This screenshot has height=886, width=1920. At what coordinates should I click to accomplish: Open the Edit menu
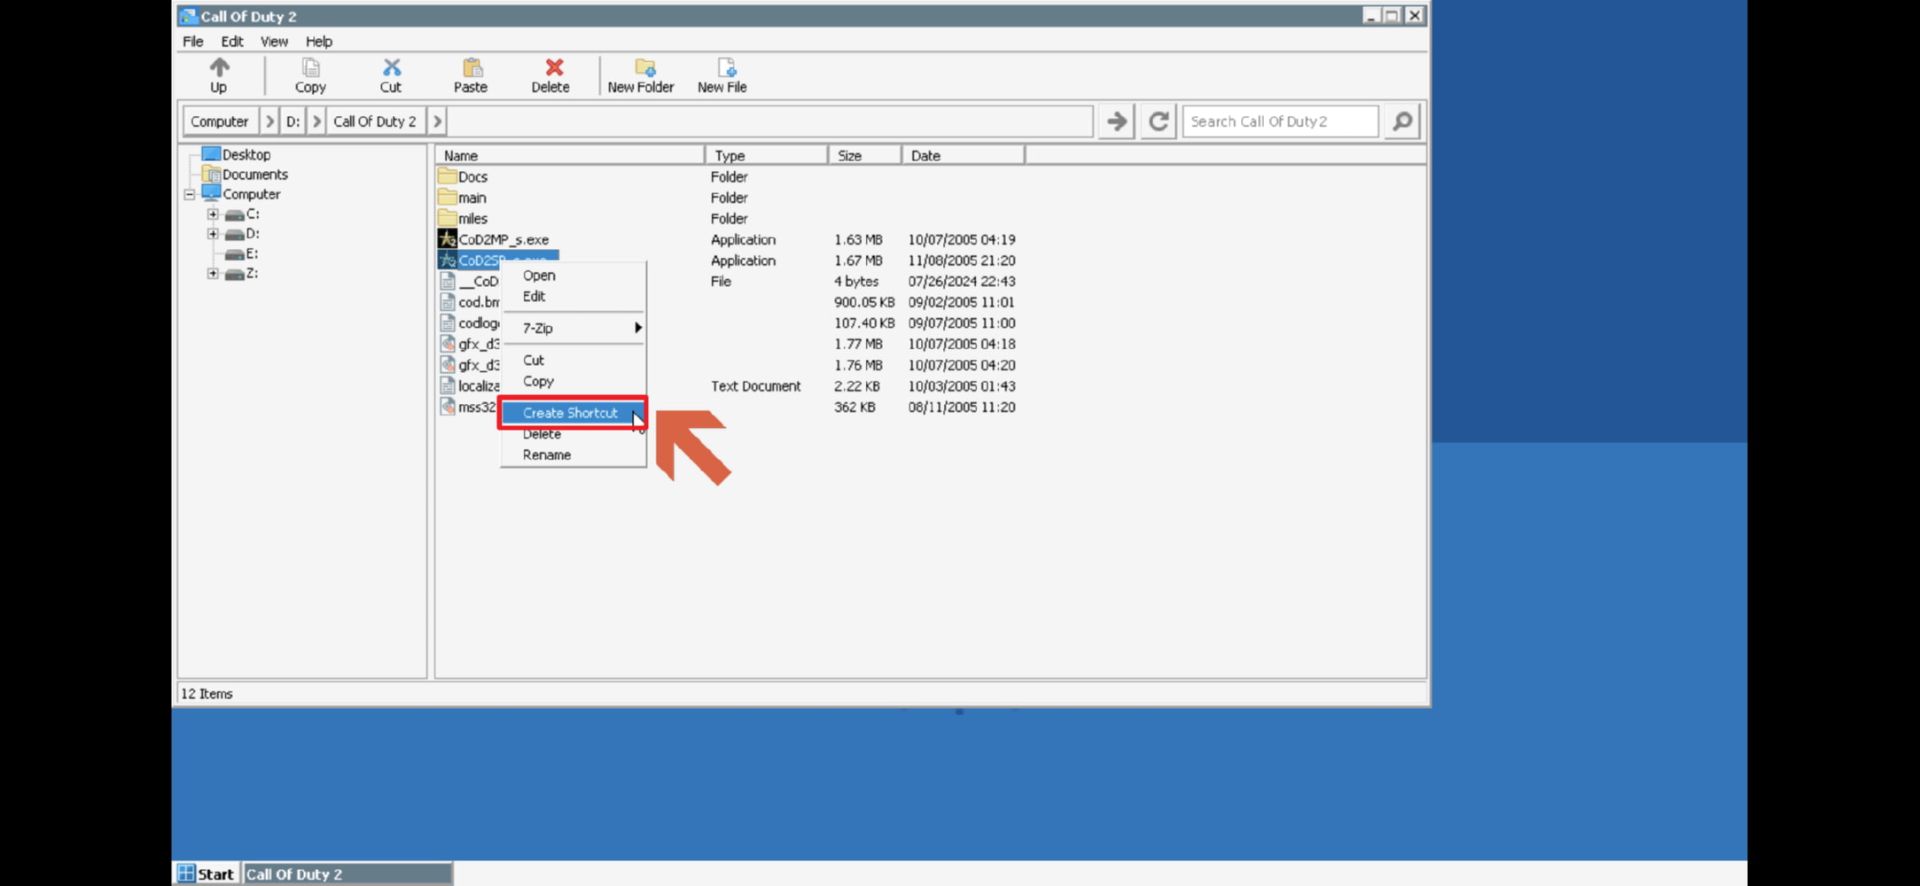click(x=232, y=41)
